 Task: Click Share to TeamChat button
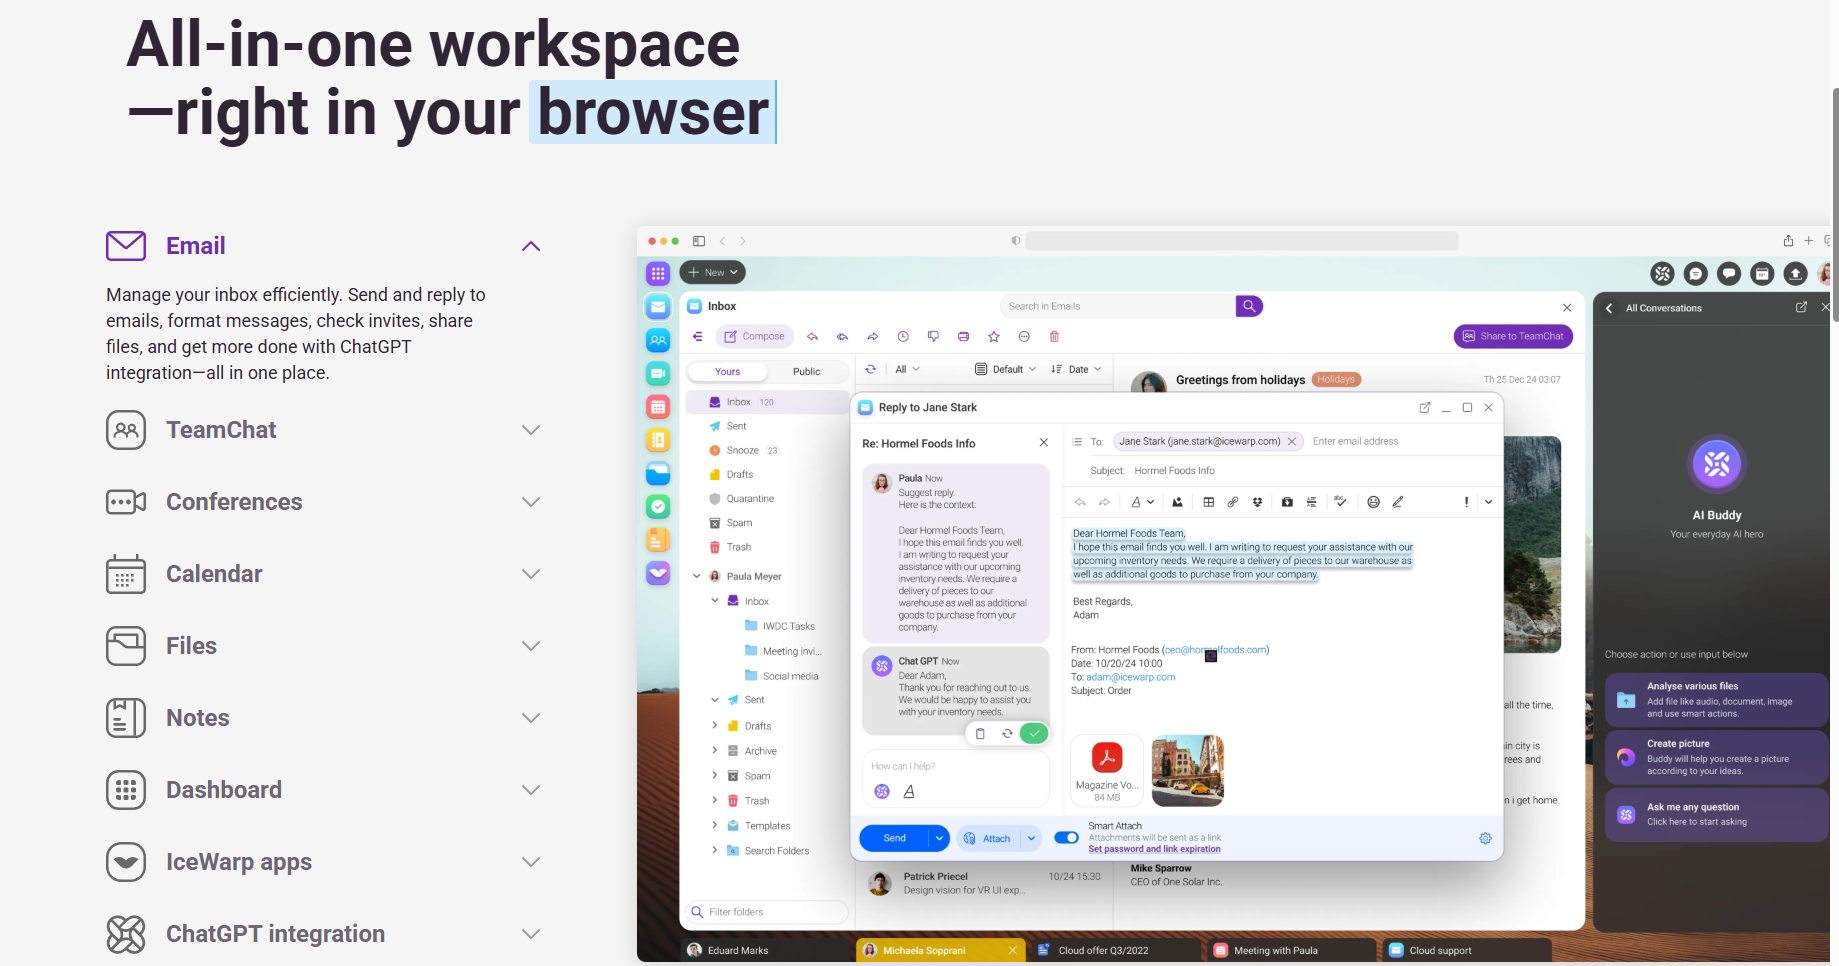1513,337
